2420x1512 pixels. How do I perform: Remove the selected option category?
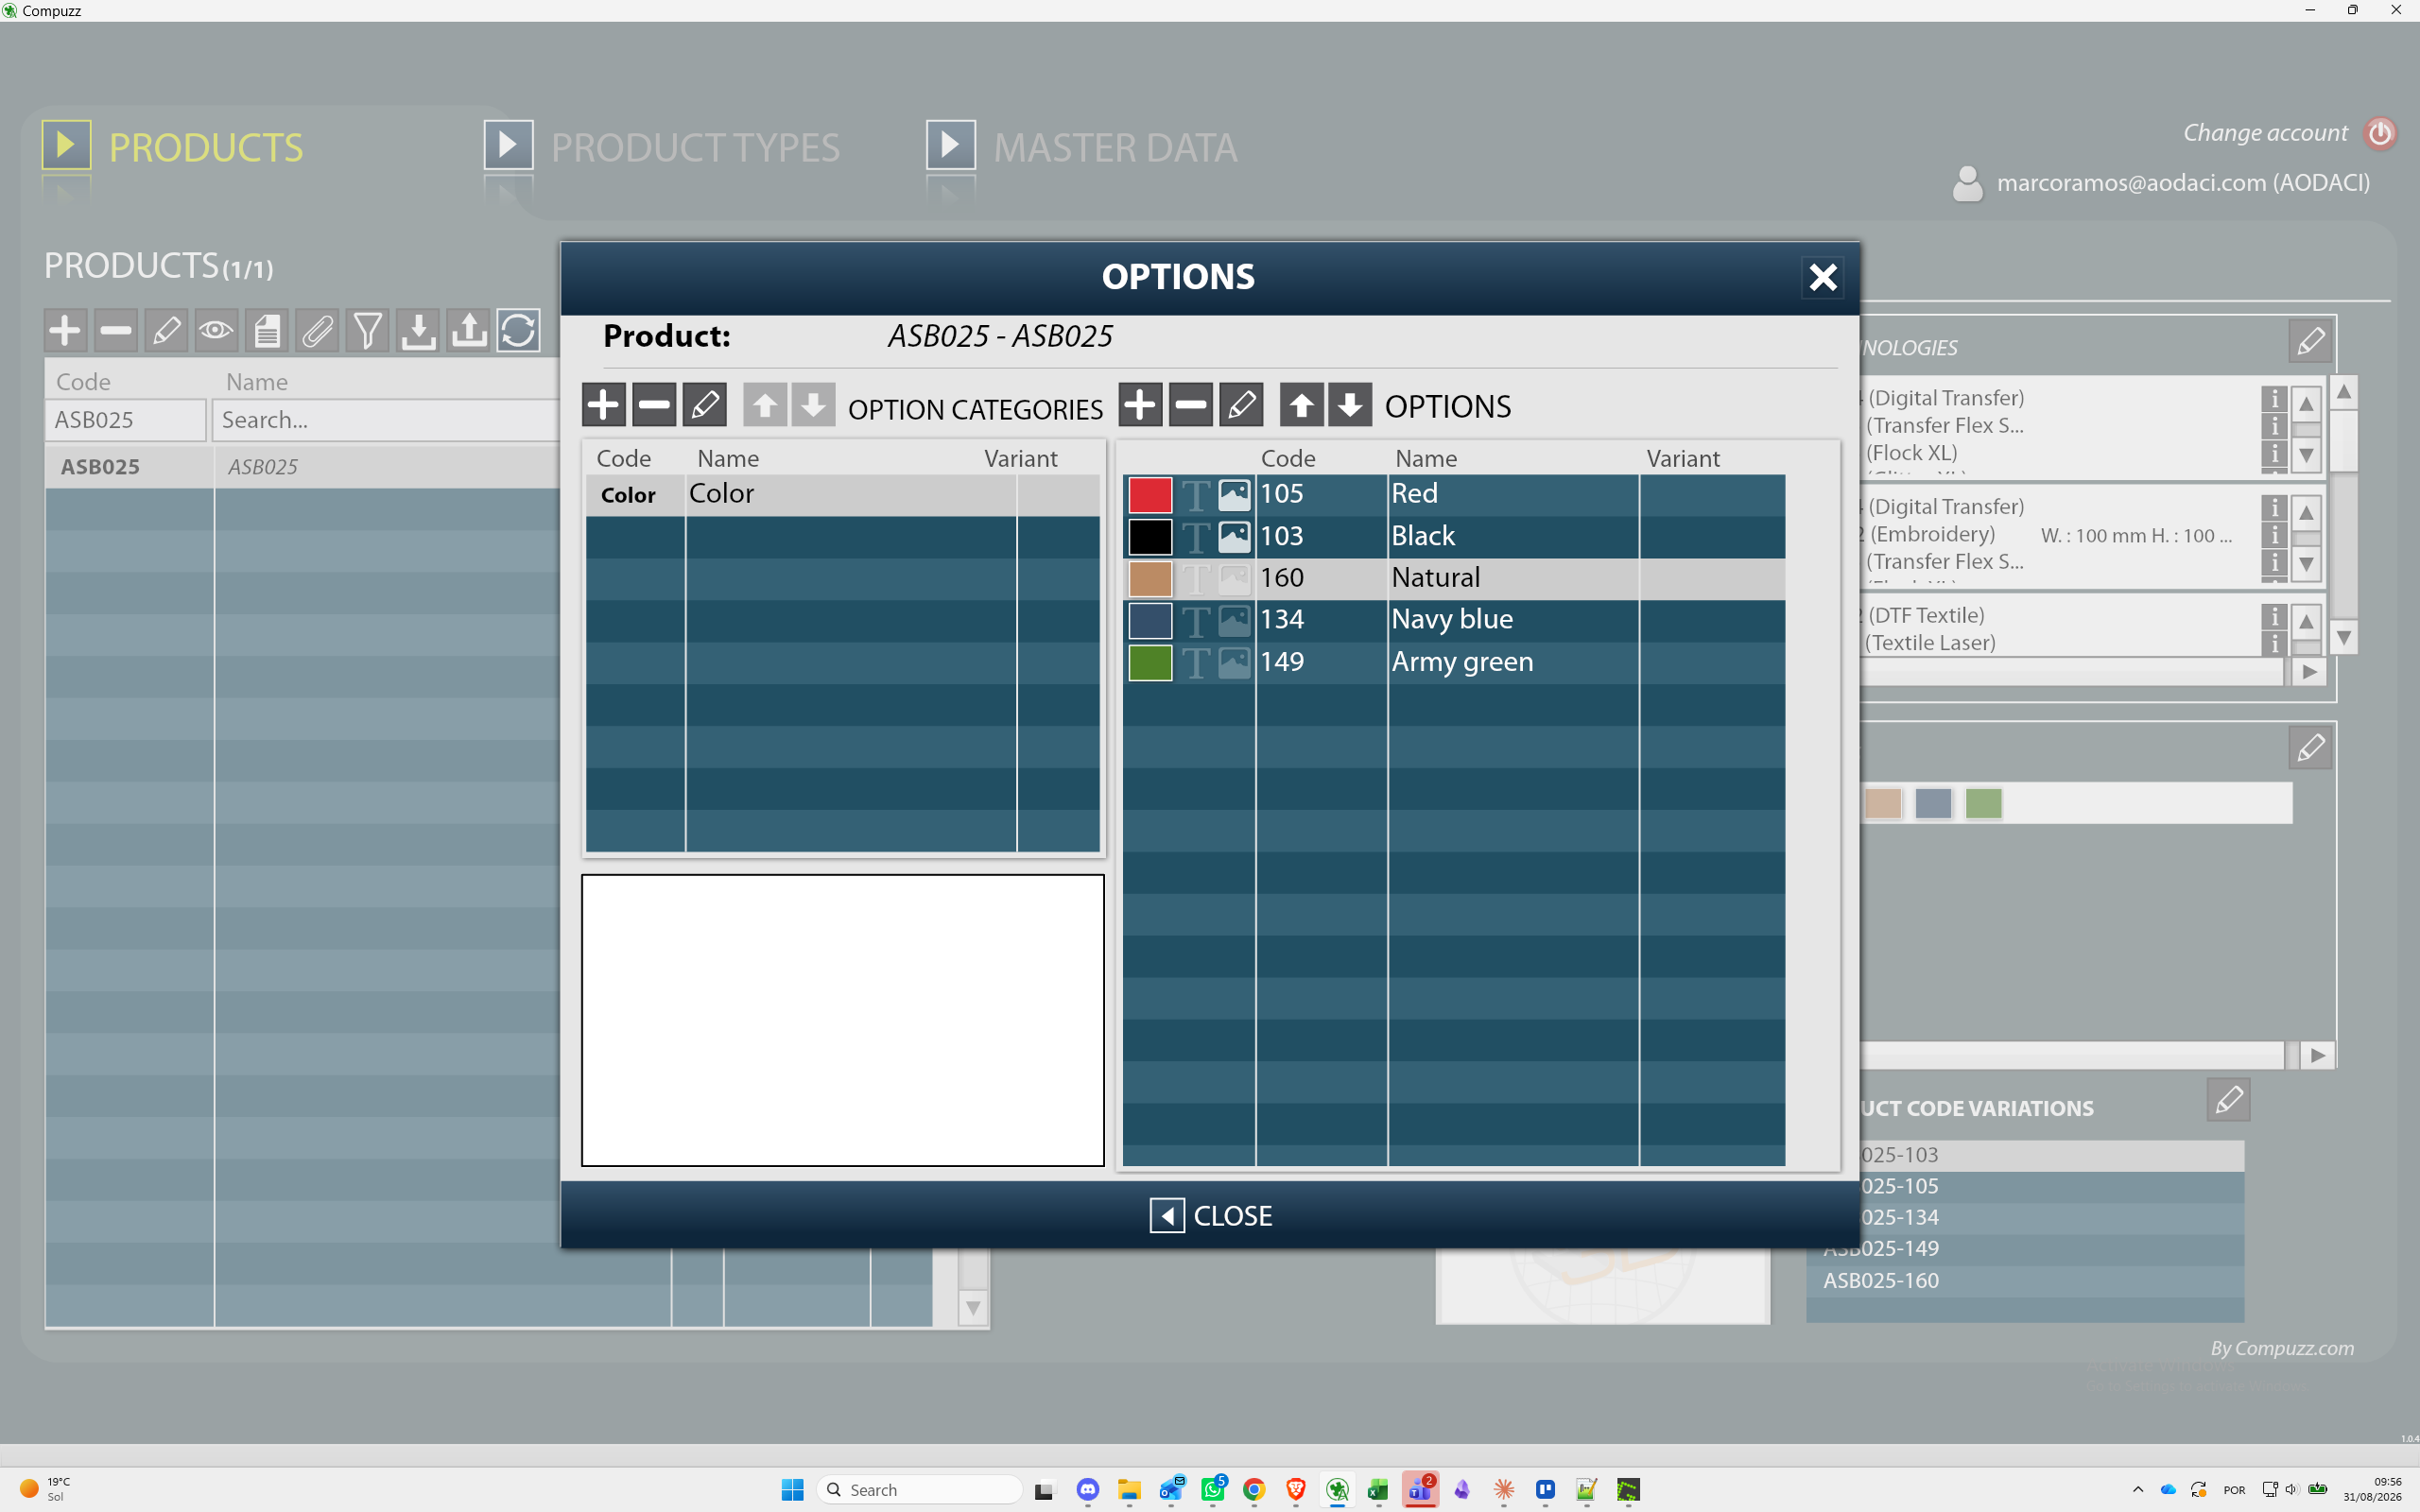(654, 405)
